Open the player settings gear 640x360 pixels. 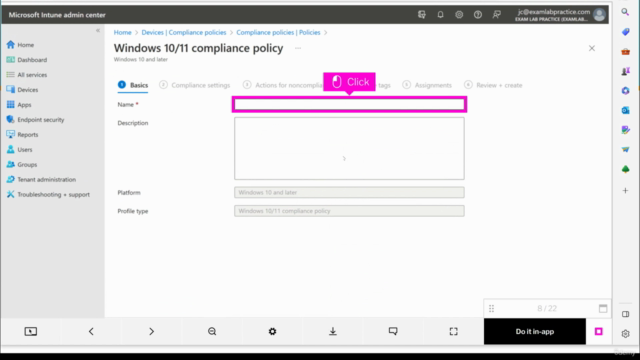click(272, 331)
